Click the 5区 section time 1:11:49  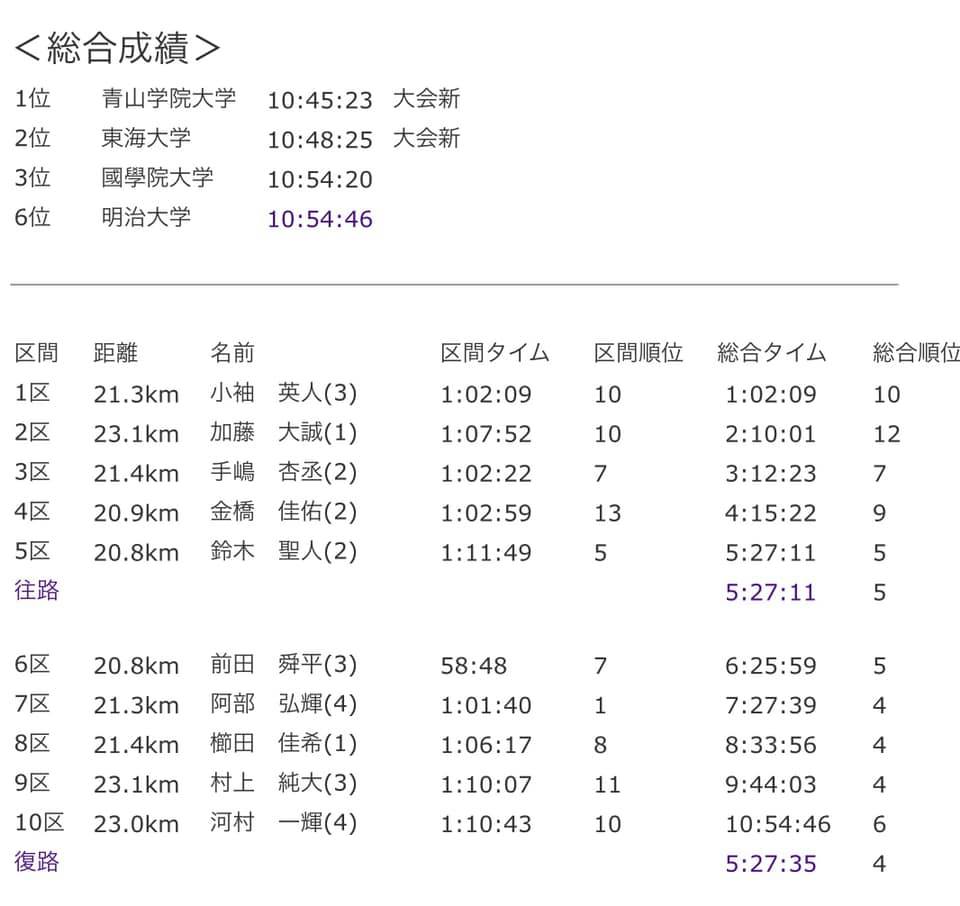(486, 553)
